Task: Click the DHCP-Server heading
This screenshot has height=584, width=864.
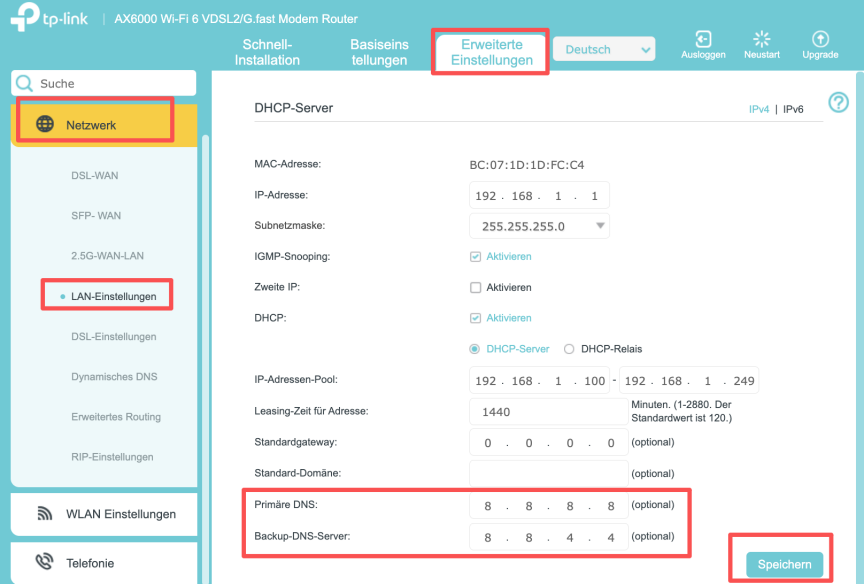Action: [294, 108]
